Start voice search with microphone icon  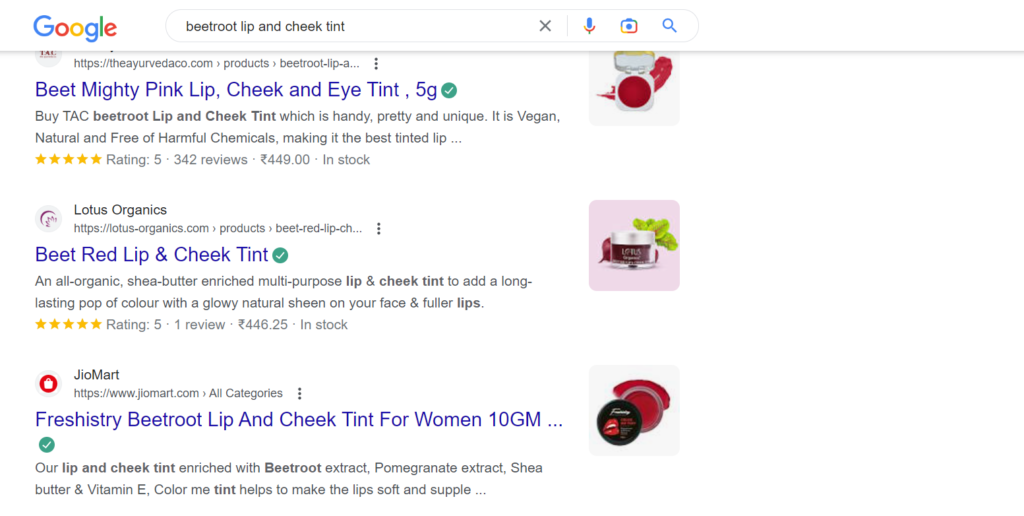coord(589,26)
